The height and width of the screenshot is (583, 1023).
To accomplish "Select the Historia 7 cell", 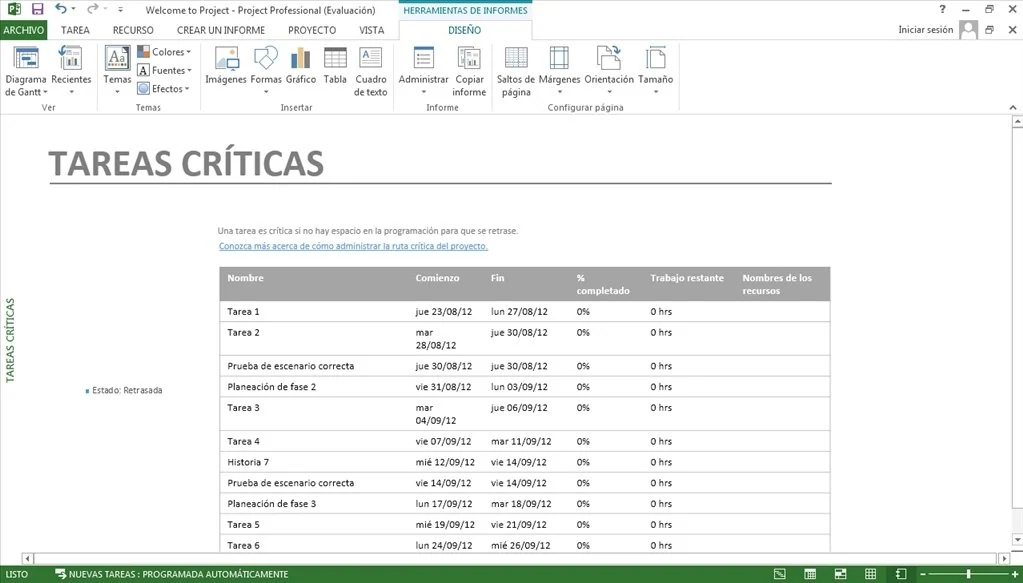I will pos(248,462).
